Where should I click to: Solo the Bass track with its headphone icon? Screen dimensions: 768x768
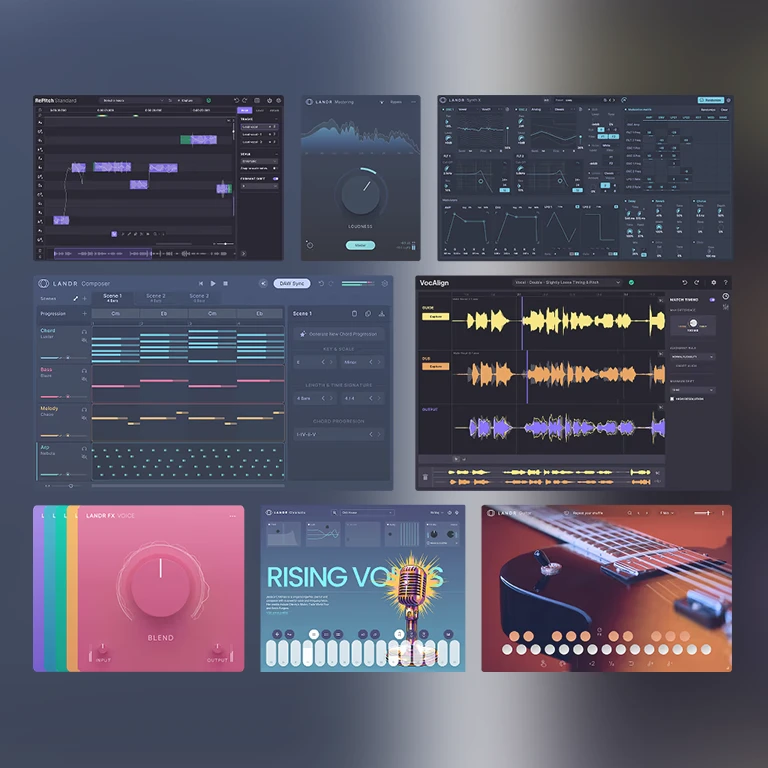(x=84, y=371)
